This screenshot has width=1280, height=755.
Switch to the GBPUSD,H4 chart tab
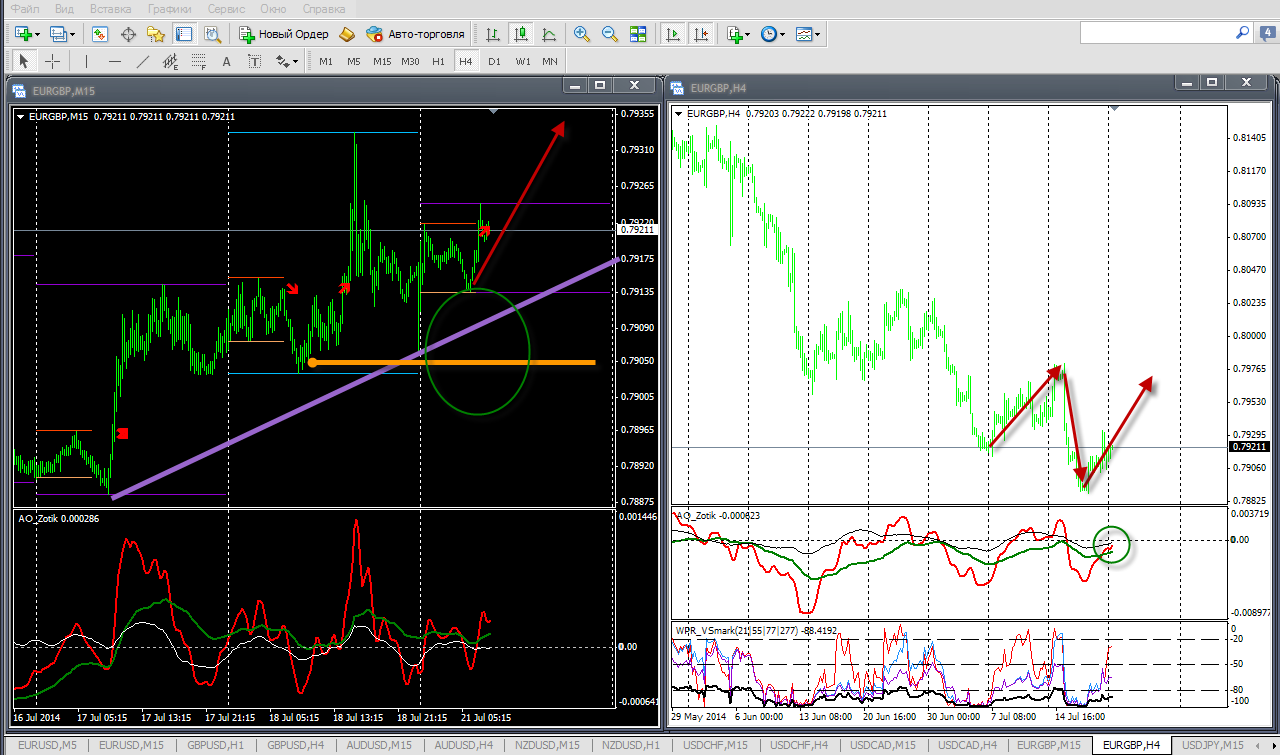(x=295, y=745)
